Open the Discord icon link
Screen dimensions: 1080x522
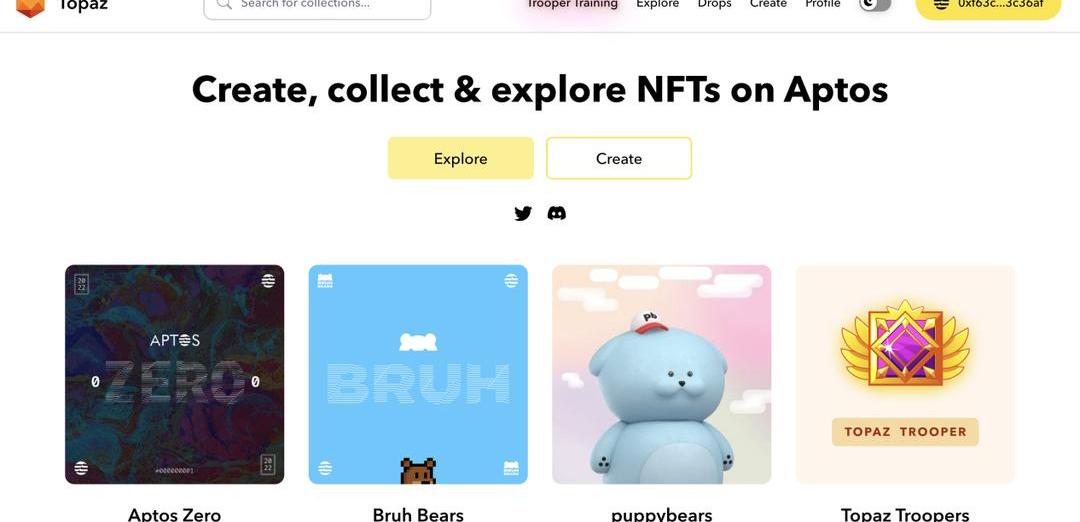pos(557,213)
